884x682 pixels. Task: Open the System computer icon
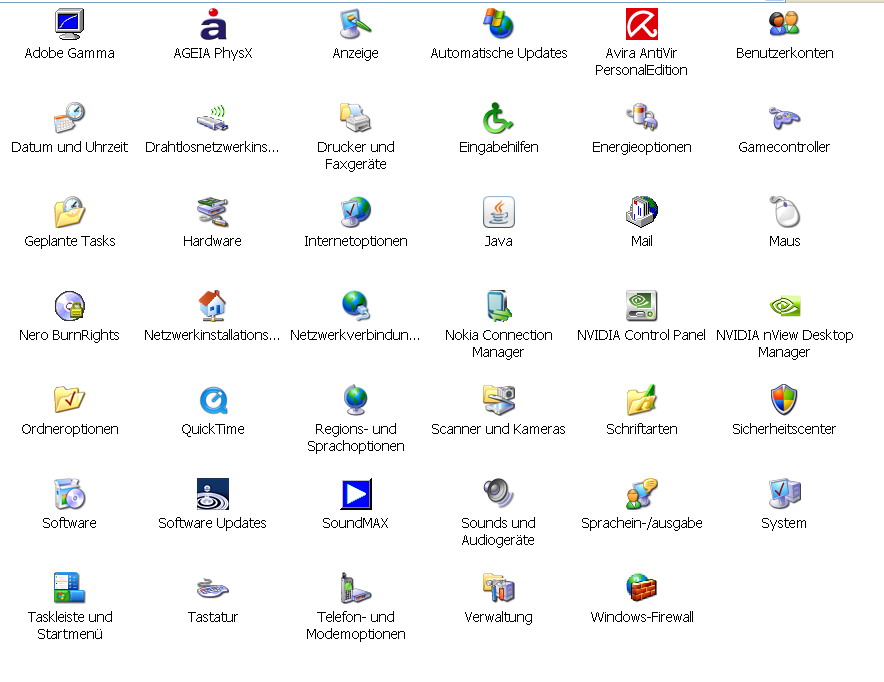(784, 494)
